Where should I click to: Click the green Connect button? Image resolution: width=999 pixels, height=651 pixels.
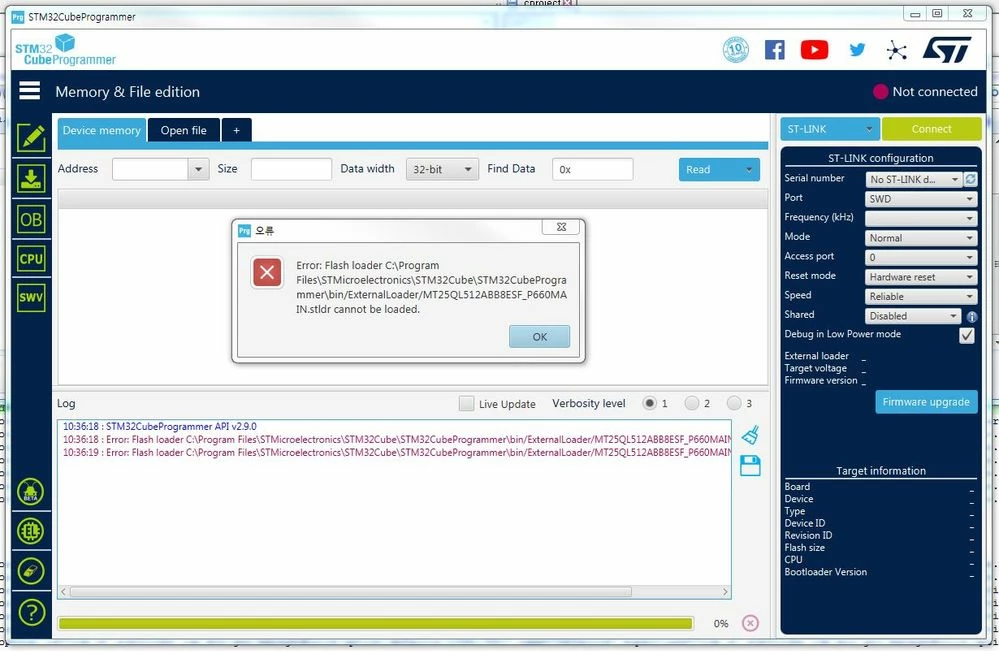[931, 129]
